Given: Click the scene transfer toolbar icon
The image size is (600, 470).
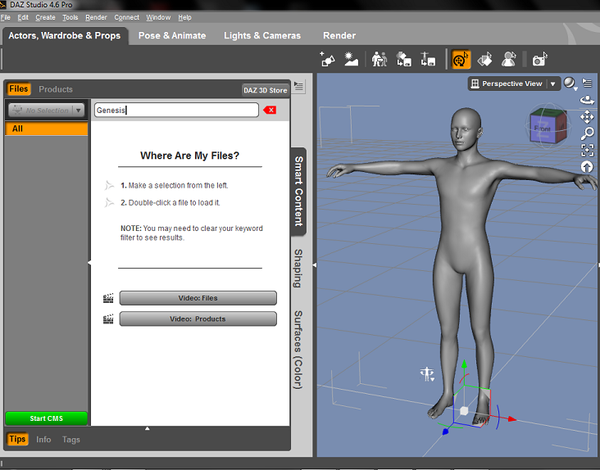Looking at the screenshot, I should coord(403,59).
